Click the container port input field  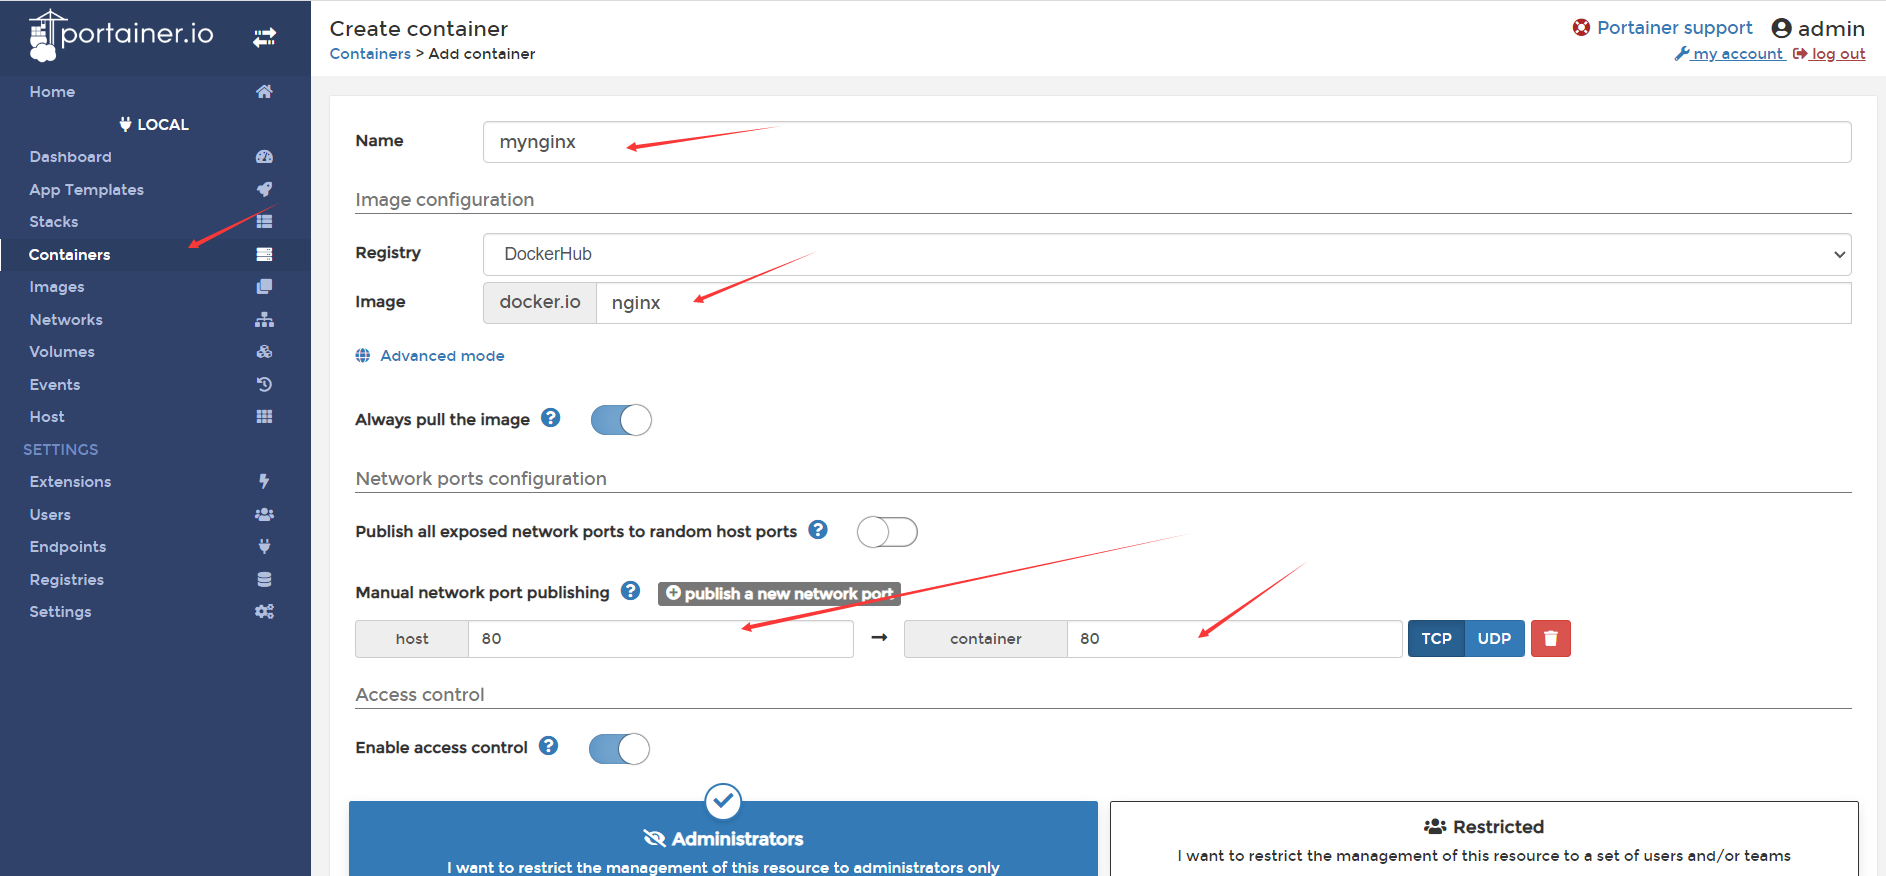[1234, 639]
